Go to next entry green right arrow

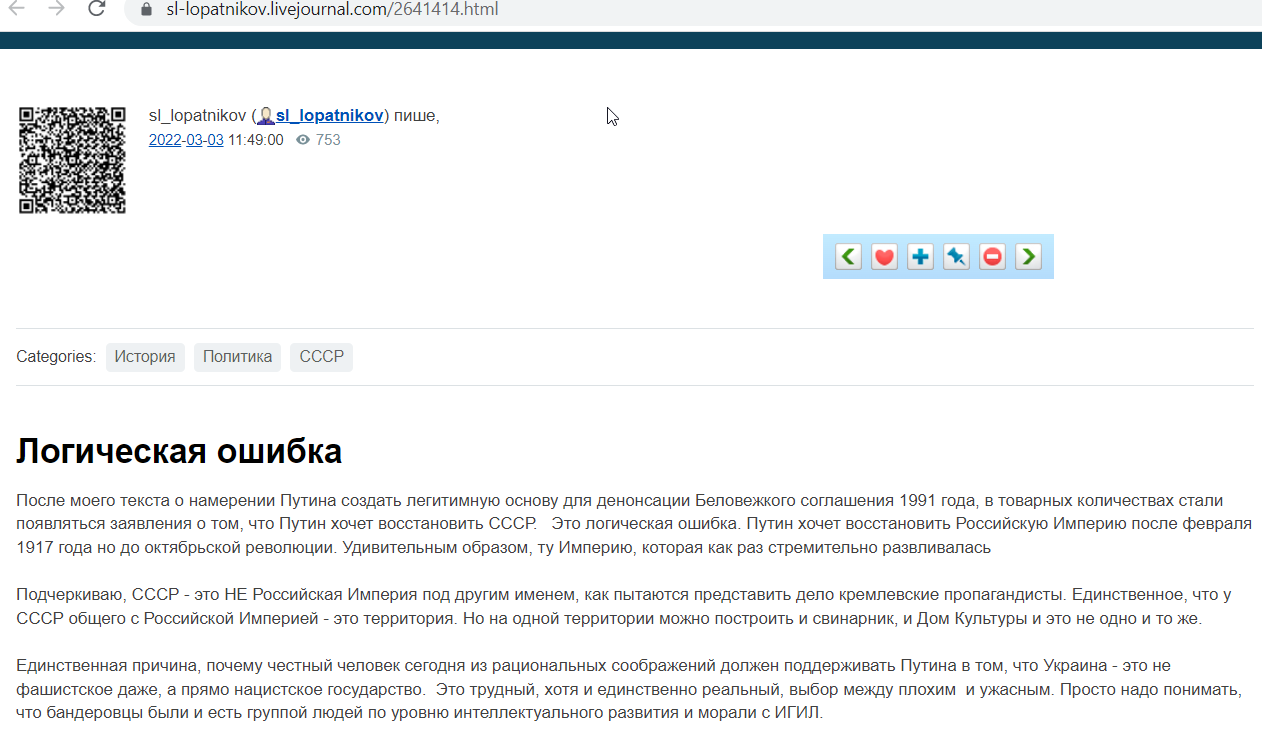coord(1028,257)
